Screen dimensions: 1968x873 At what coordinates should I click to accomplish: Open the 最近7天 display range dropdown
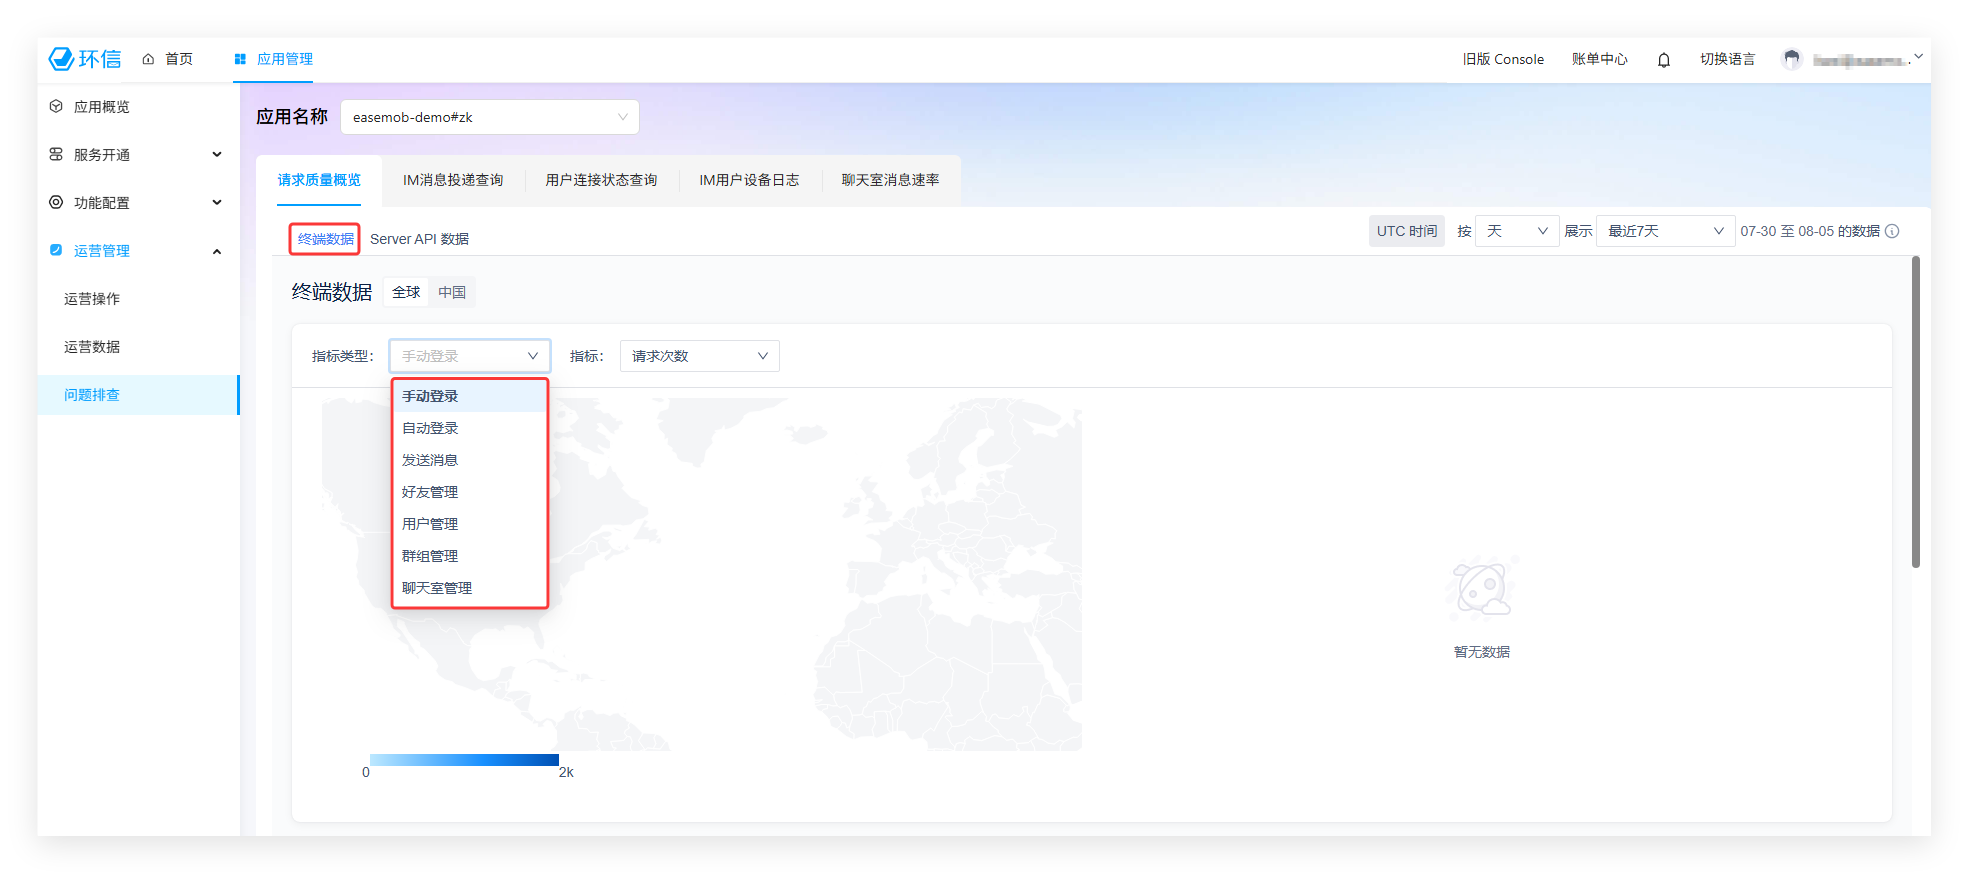pyautogui.click(x=1665, y=232)
